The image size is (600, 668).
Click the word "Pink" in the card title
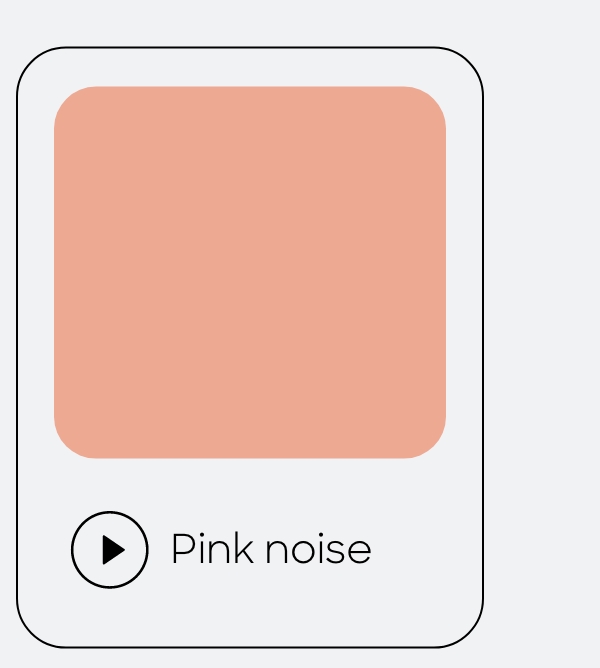click(212, 549)
